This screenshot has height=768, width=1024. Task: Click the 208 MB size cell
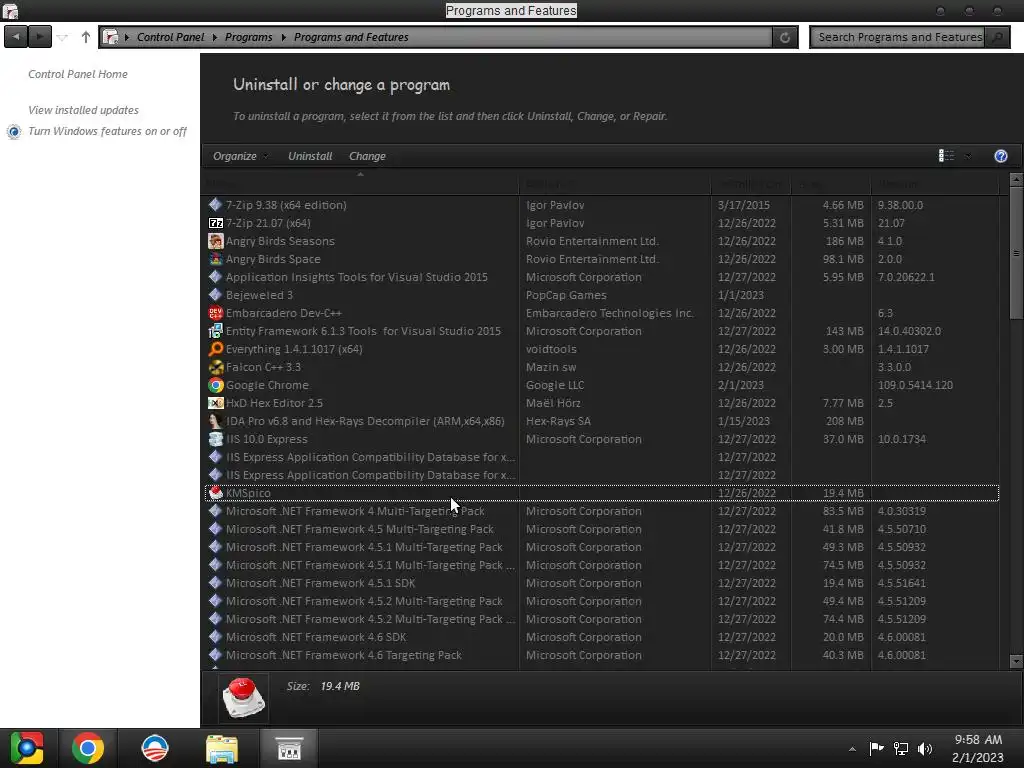tap(844, 421)
